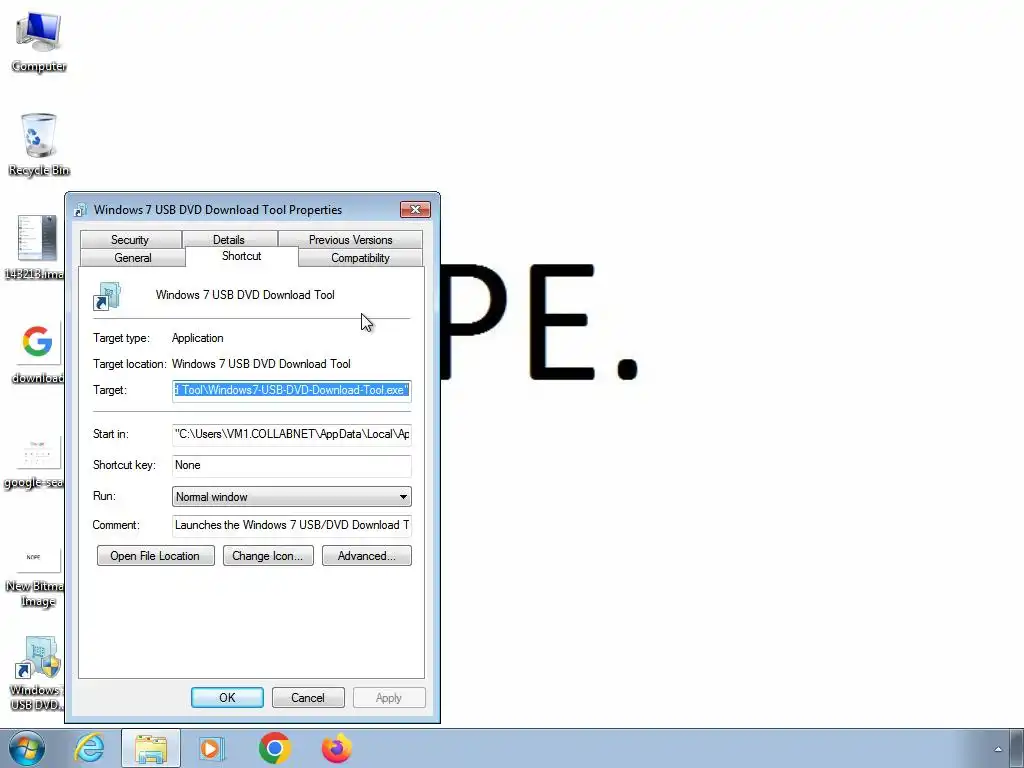Click the greyed-out Apply button

[389, 697]
